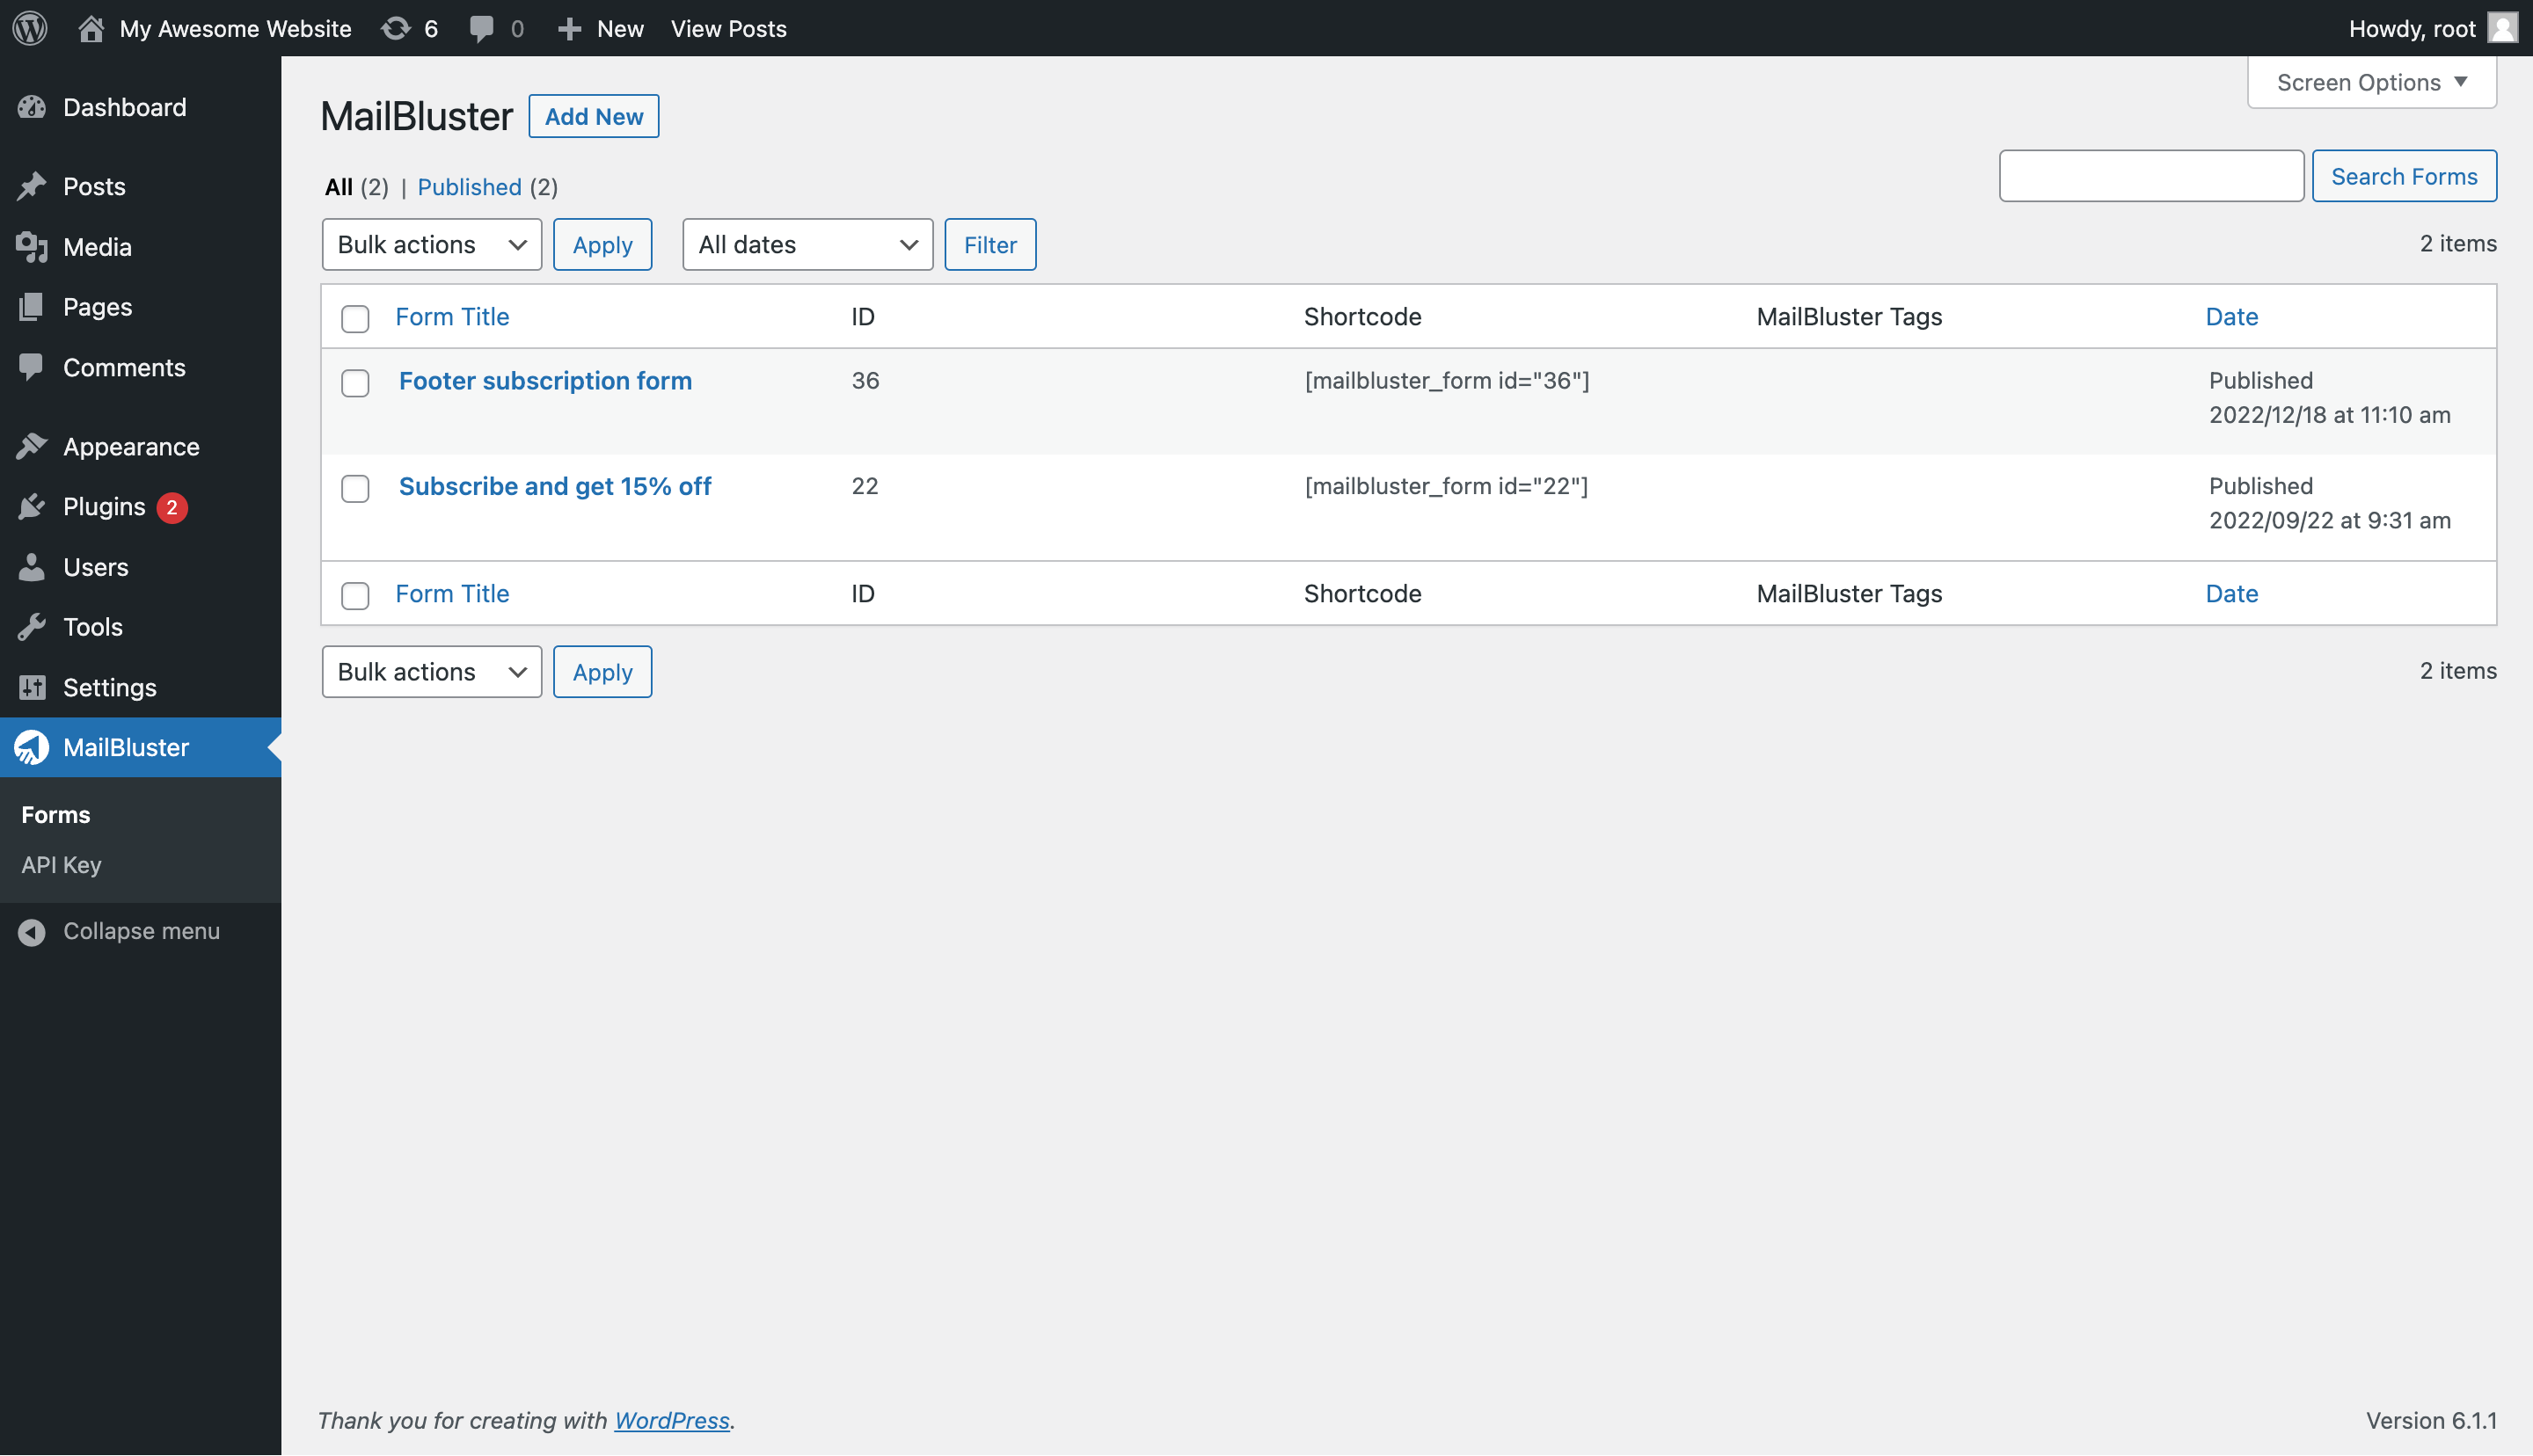Open the top Bulk actions dropdown
The width and height of the screenshot is (2533, 1456).
(432, 244)
